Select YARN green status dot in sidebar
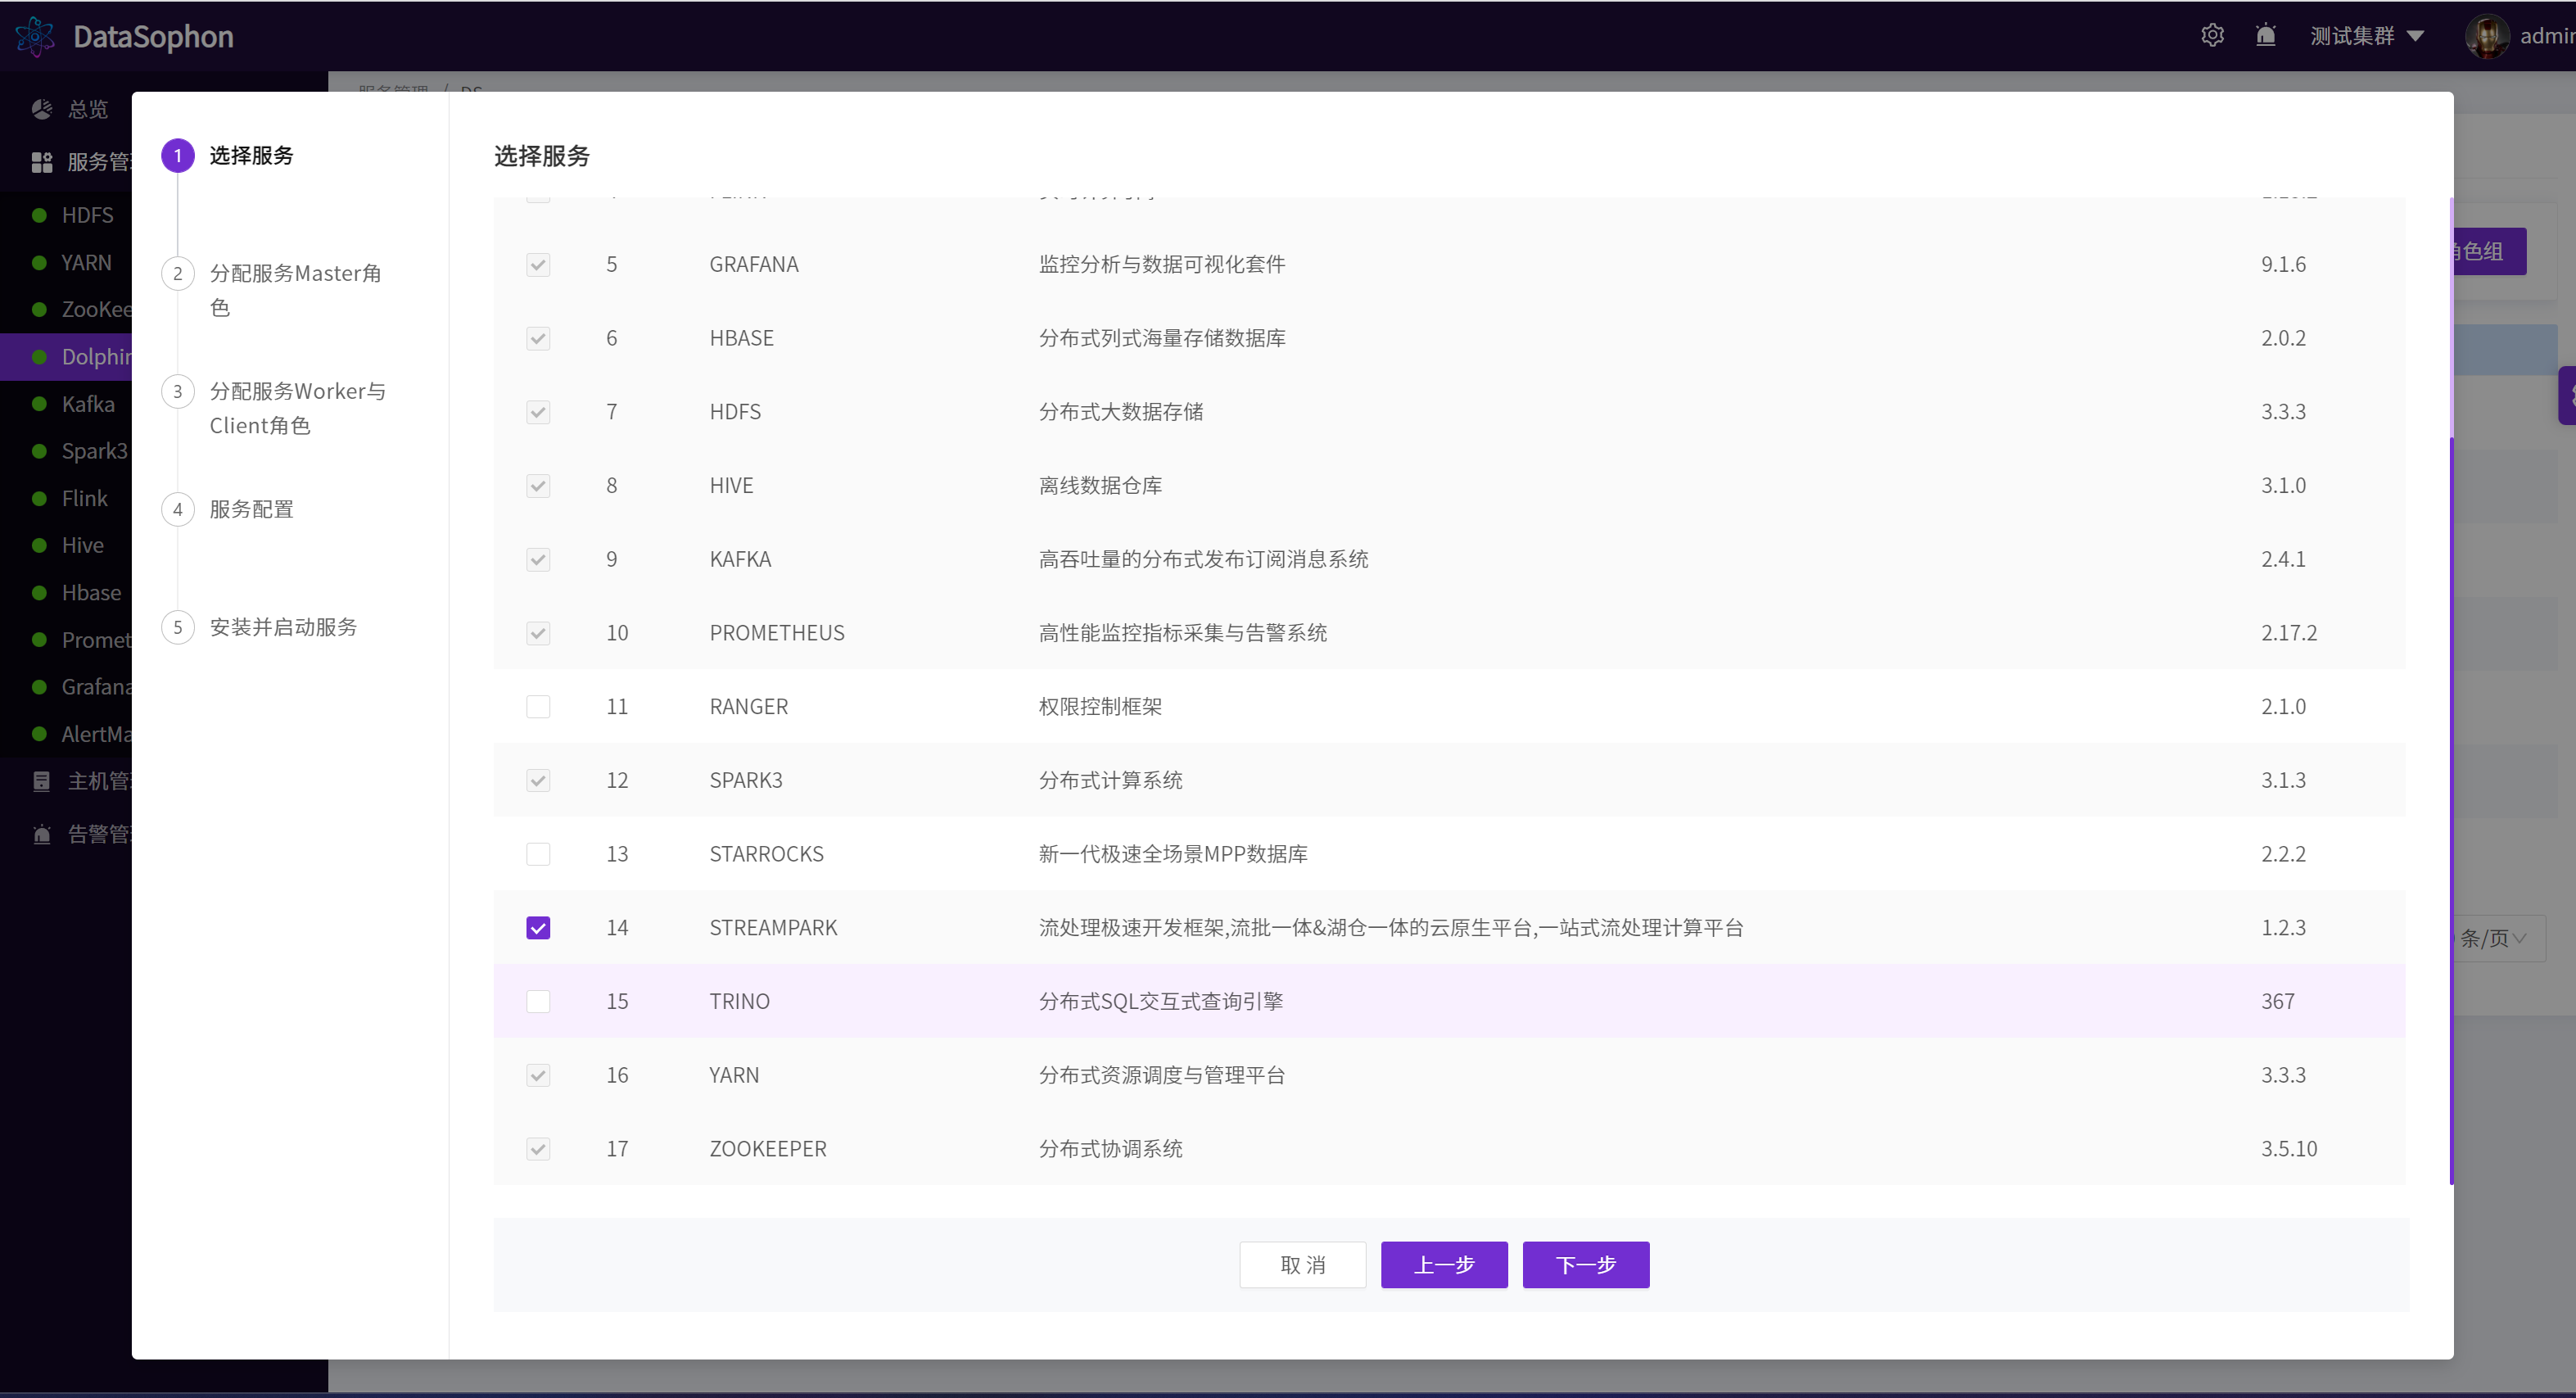The width and height of the screenshot is (2576, 1398). [39, 262]
